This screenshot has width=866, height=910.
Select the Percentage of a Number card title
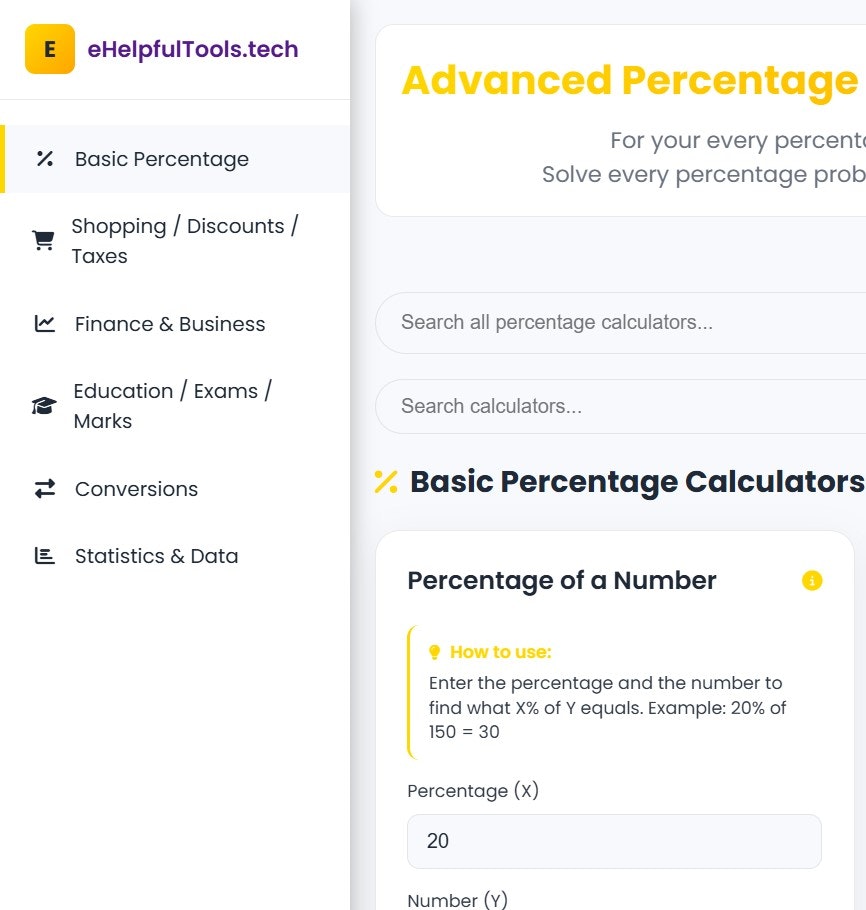point(562,580)
